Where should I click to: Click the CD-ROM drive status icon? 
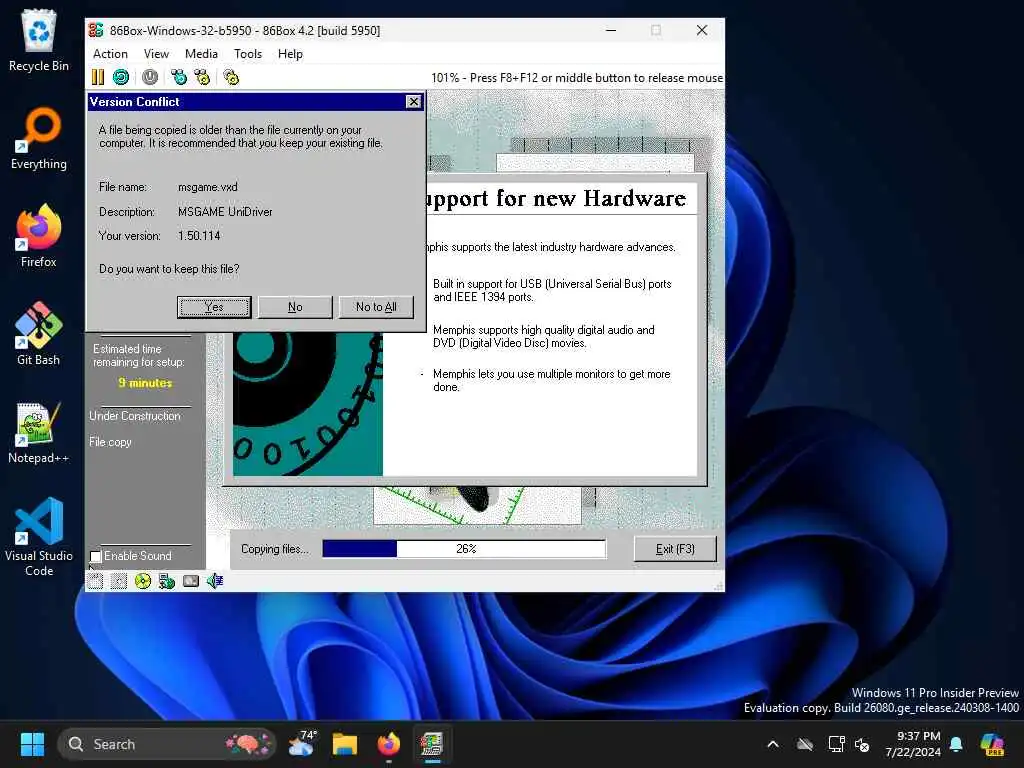click(142, 581)
